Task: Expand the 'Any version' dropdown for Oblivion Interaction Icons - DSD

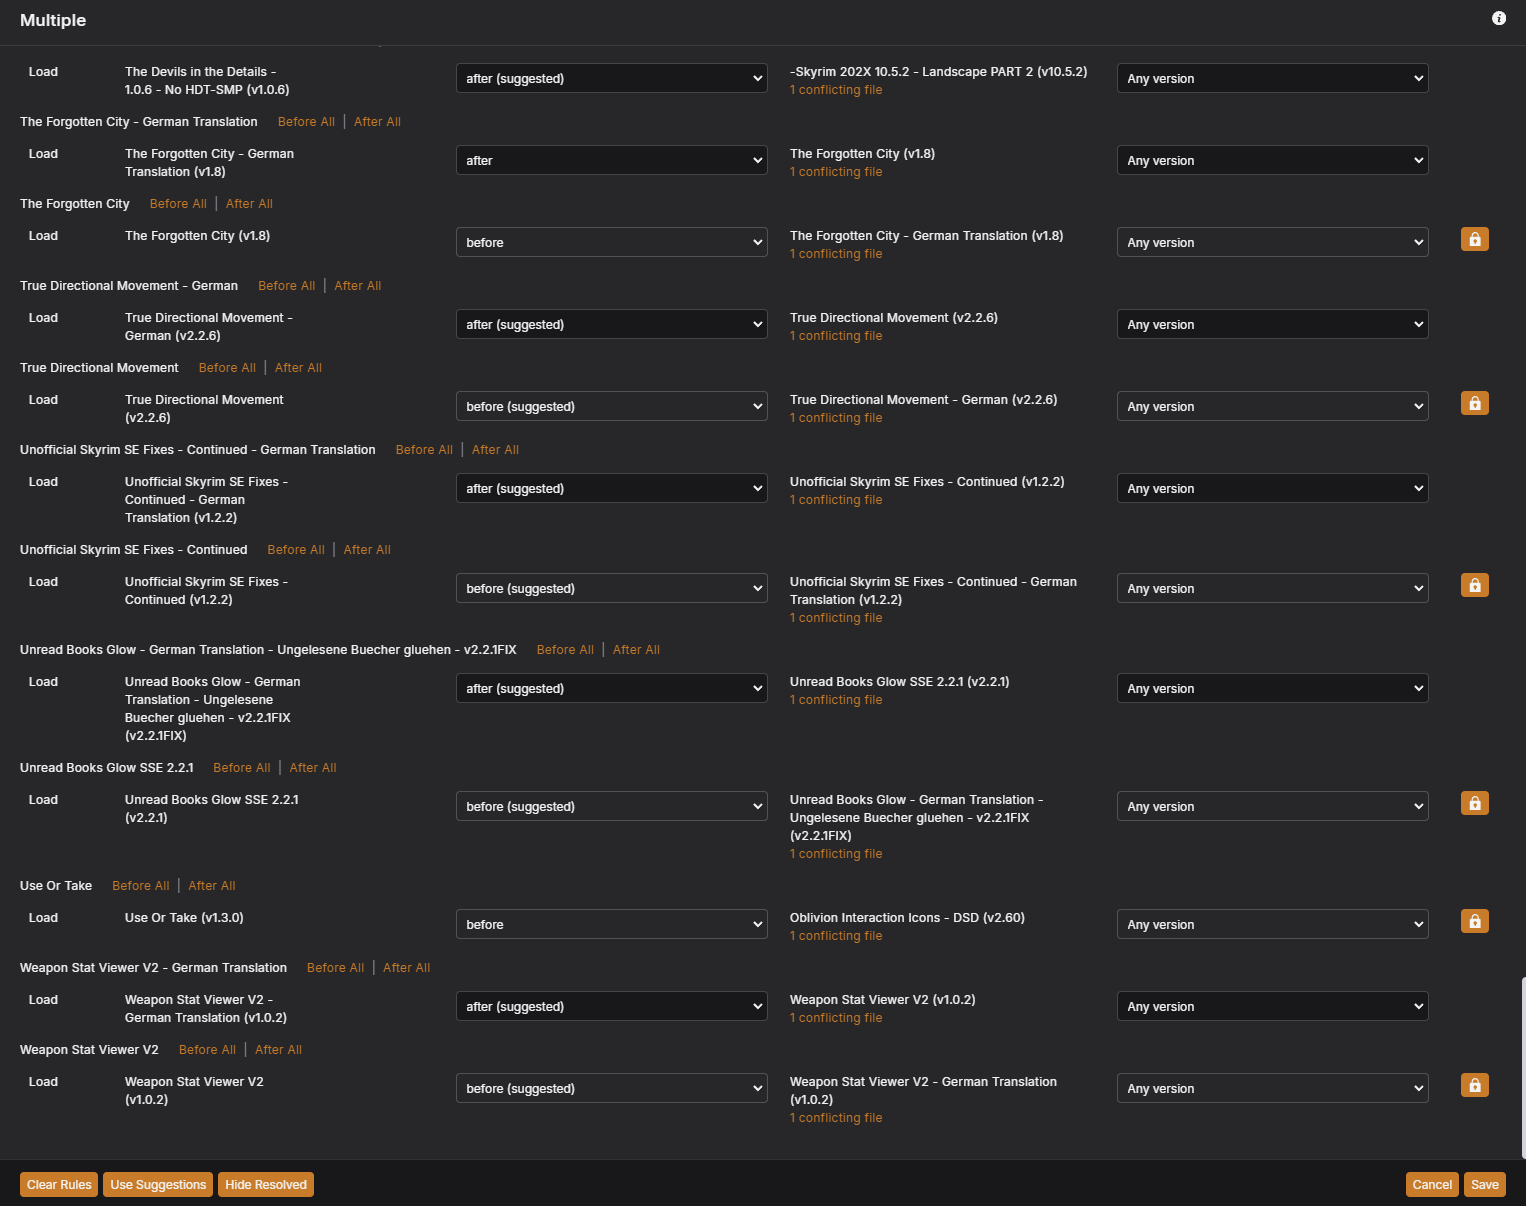Action: tap(1272, 924)
